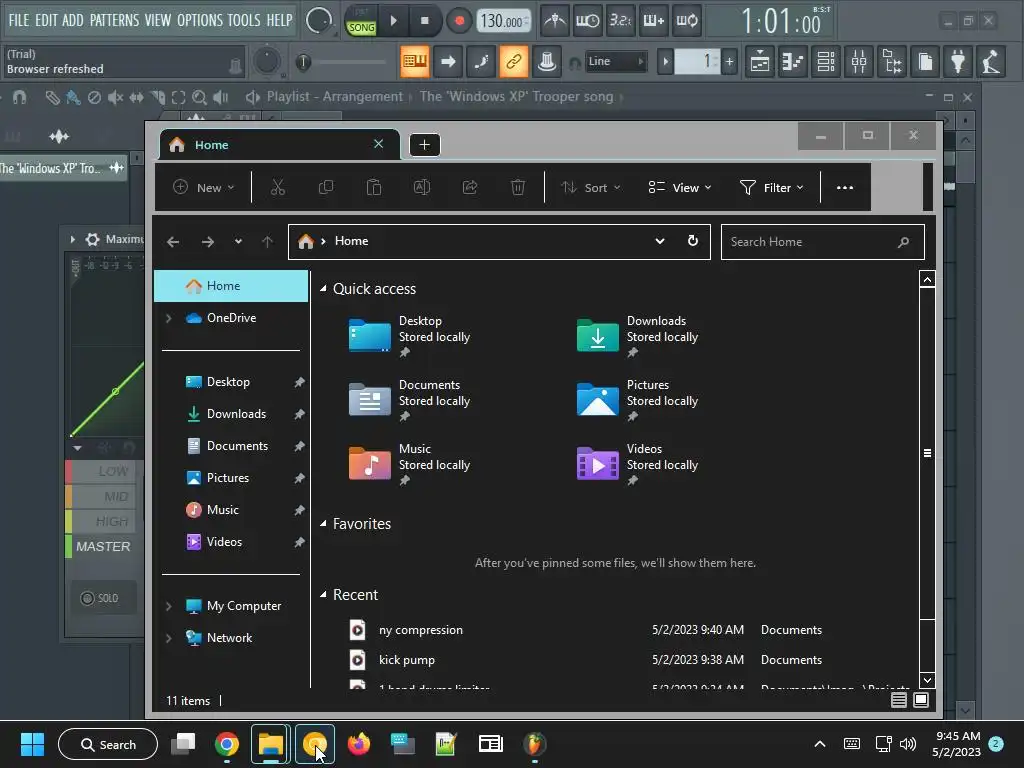Open the View dropdown in File Explorer
Screen dimensions: 1024x768
point(680,187)
